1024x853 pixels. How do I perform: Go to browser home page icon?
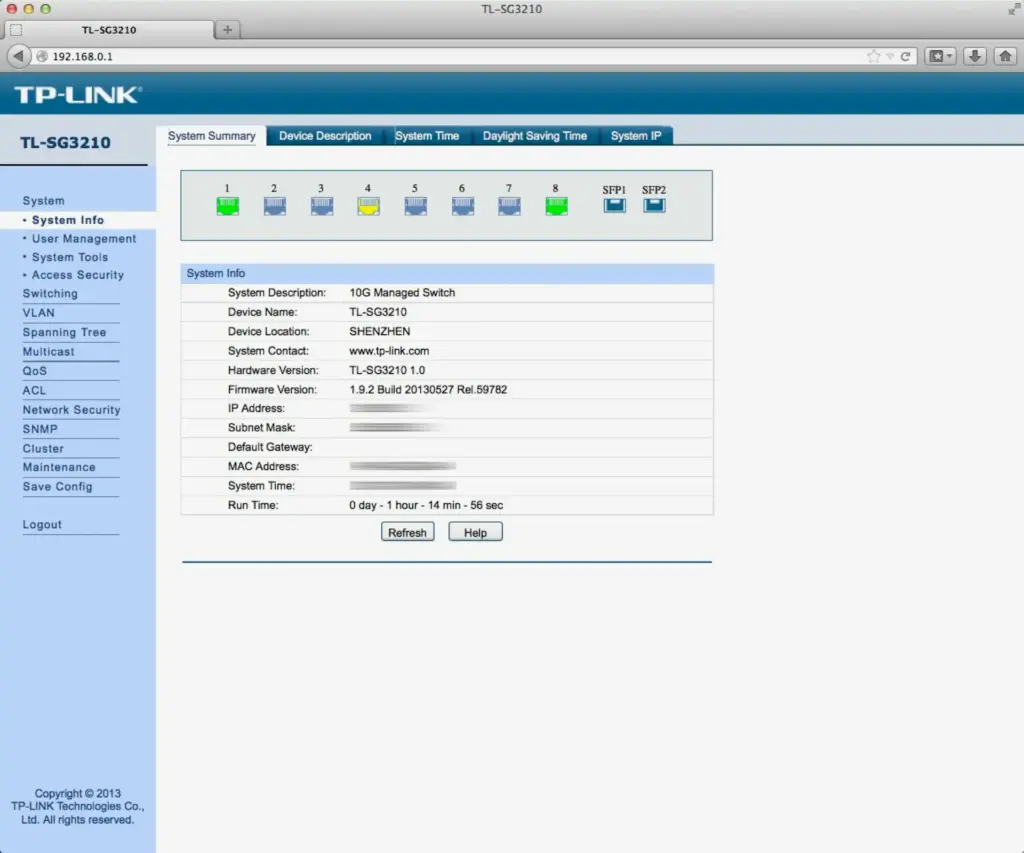1005,56
